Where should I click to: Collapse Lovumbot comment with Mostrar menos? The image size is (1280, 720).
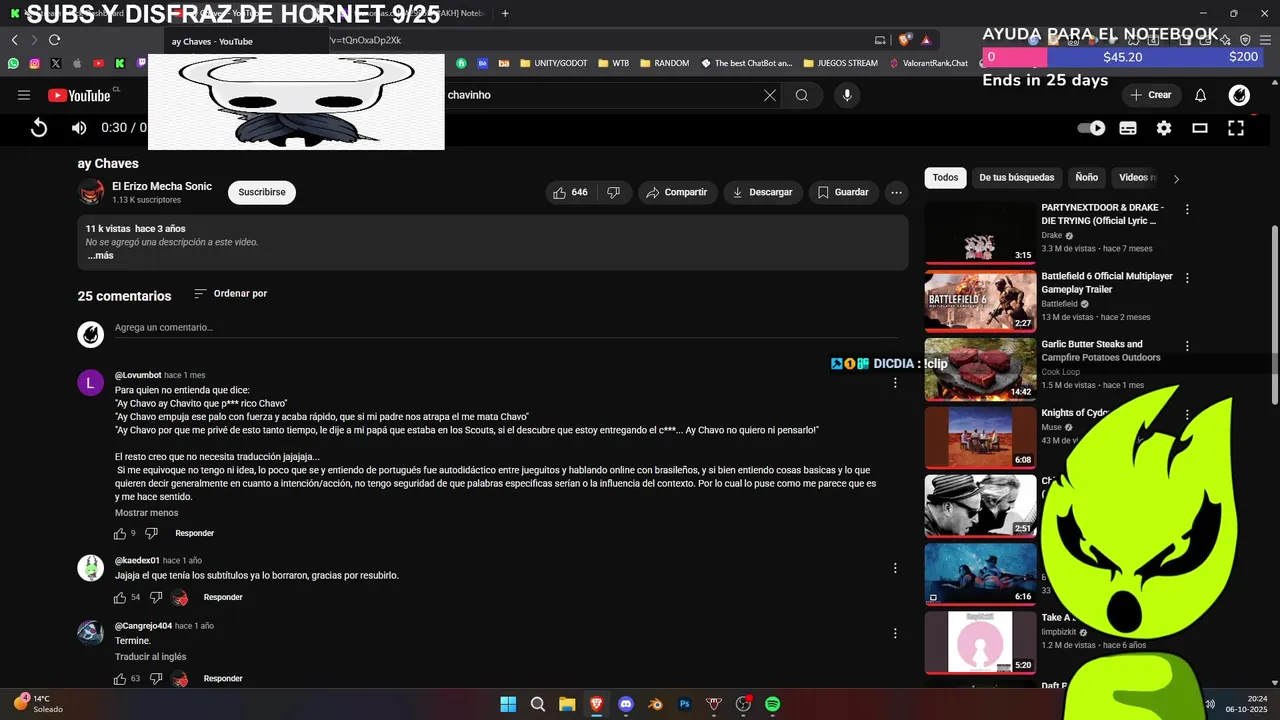146,513
